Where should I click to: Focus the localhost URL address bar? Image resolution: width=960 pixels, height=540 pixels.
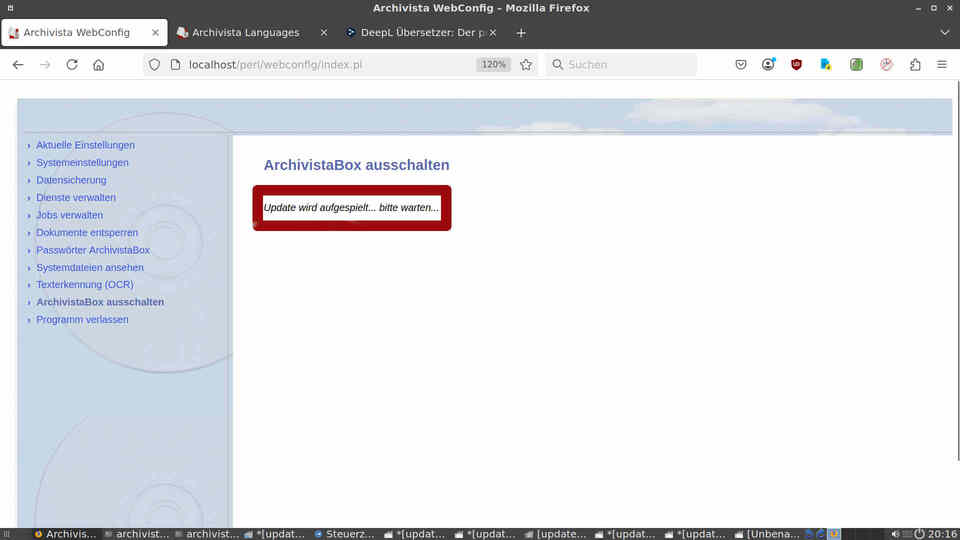click(x=276, y=64)
